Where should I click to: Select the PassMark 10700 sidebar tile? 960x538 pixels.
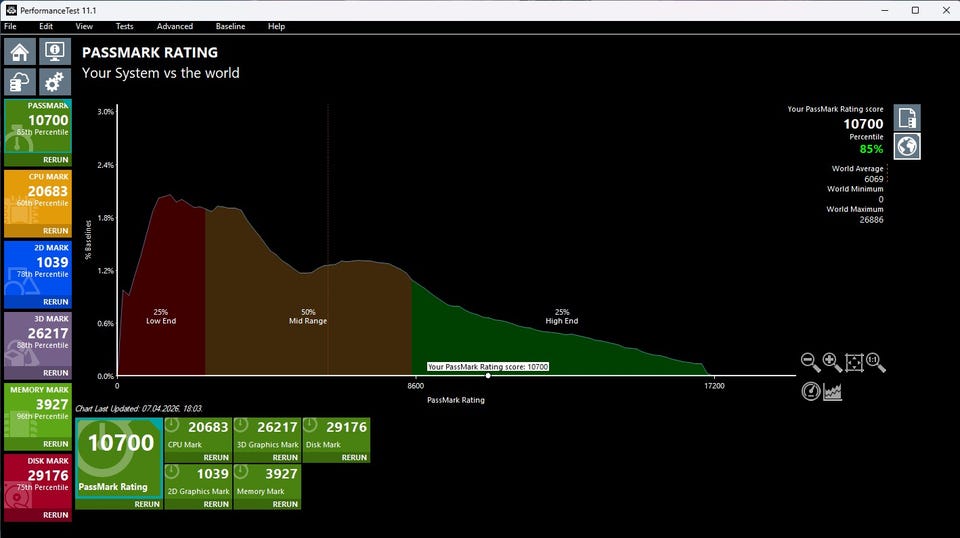[x=38, y=126]
